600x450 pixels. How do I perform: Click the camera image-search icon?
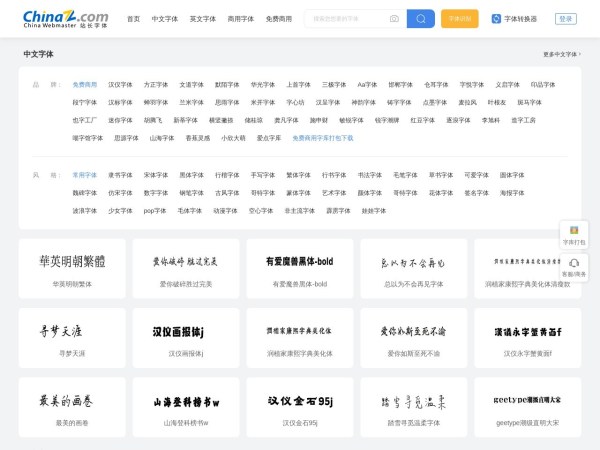(x=394, y=18)
